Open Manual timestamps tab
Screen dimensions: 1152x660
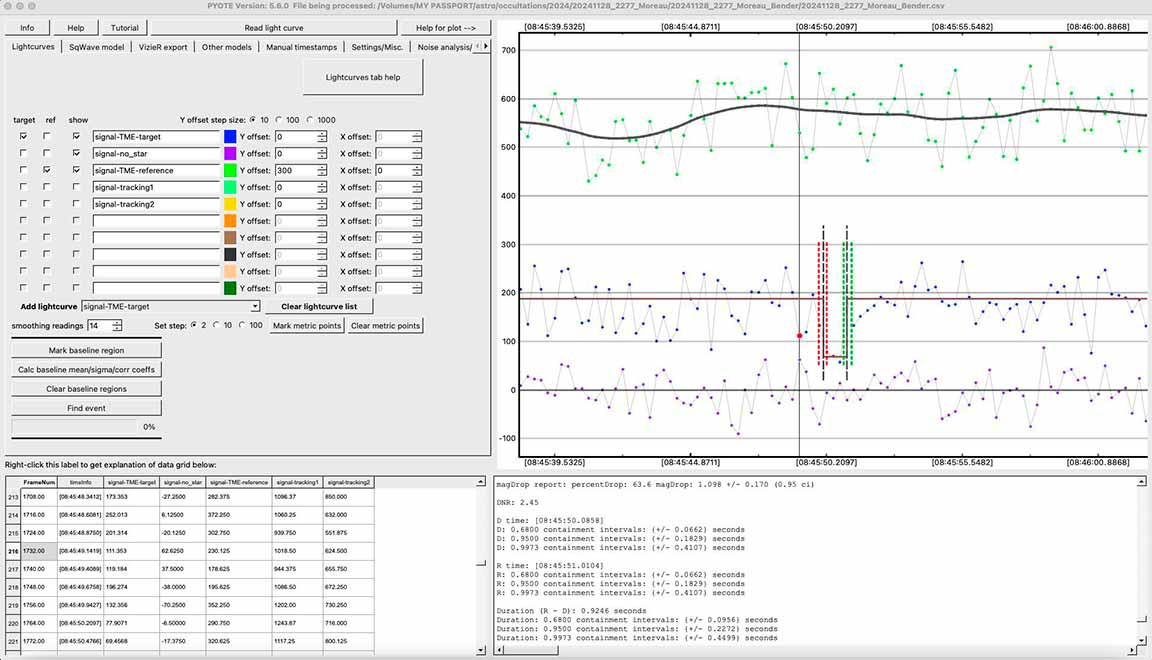tap(301, 47)
